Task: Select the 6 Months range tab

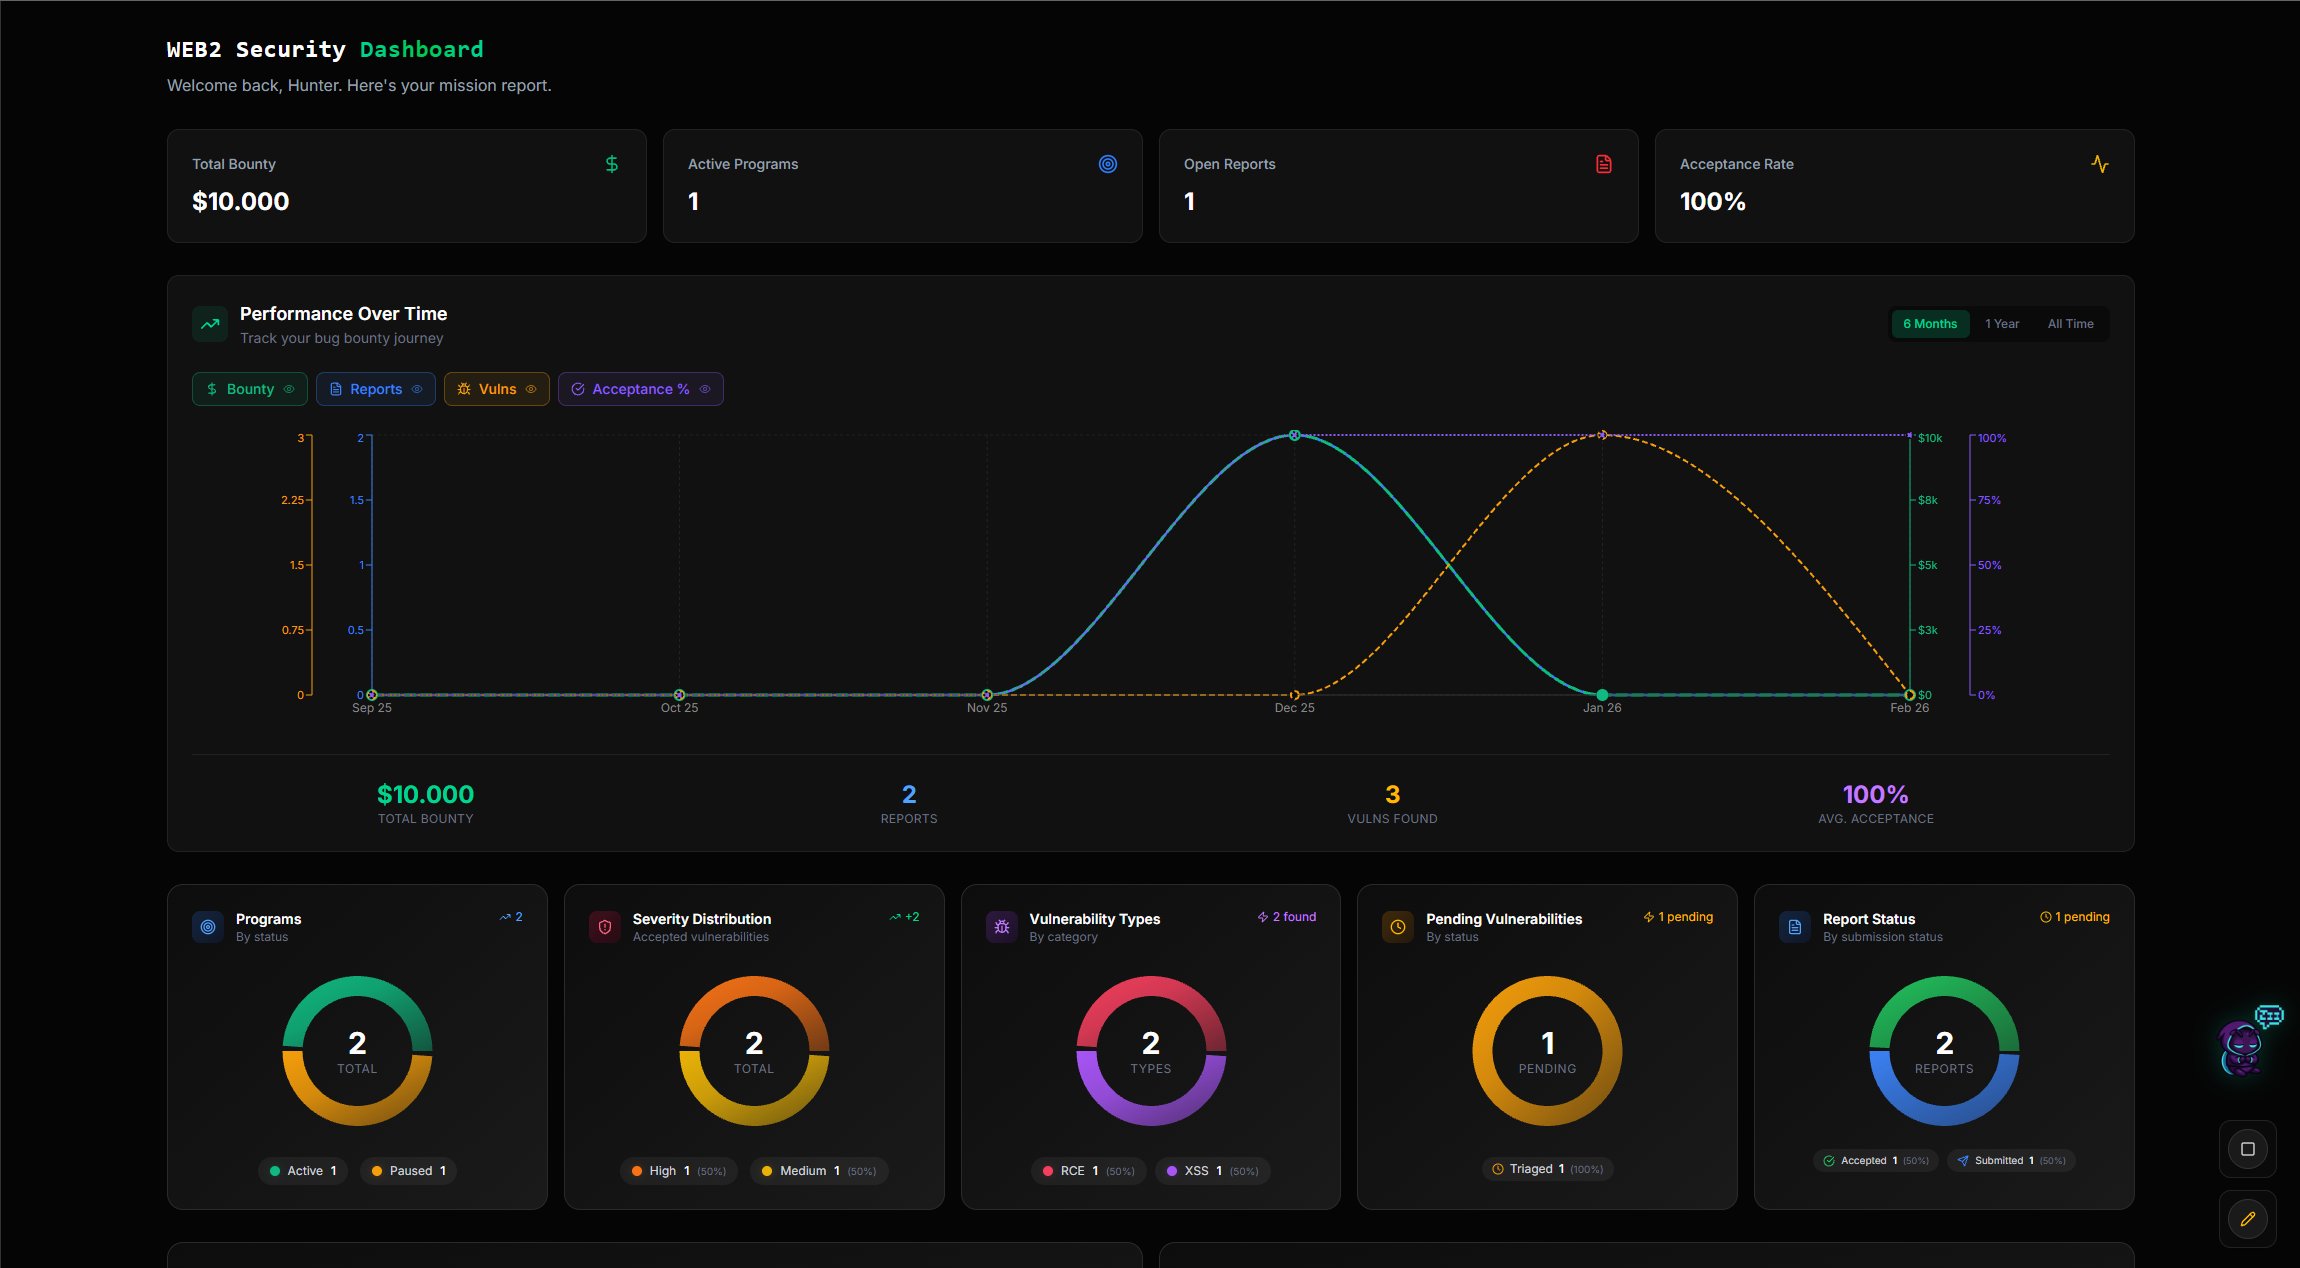Action: pos(1929,324)
